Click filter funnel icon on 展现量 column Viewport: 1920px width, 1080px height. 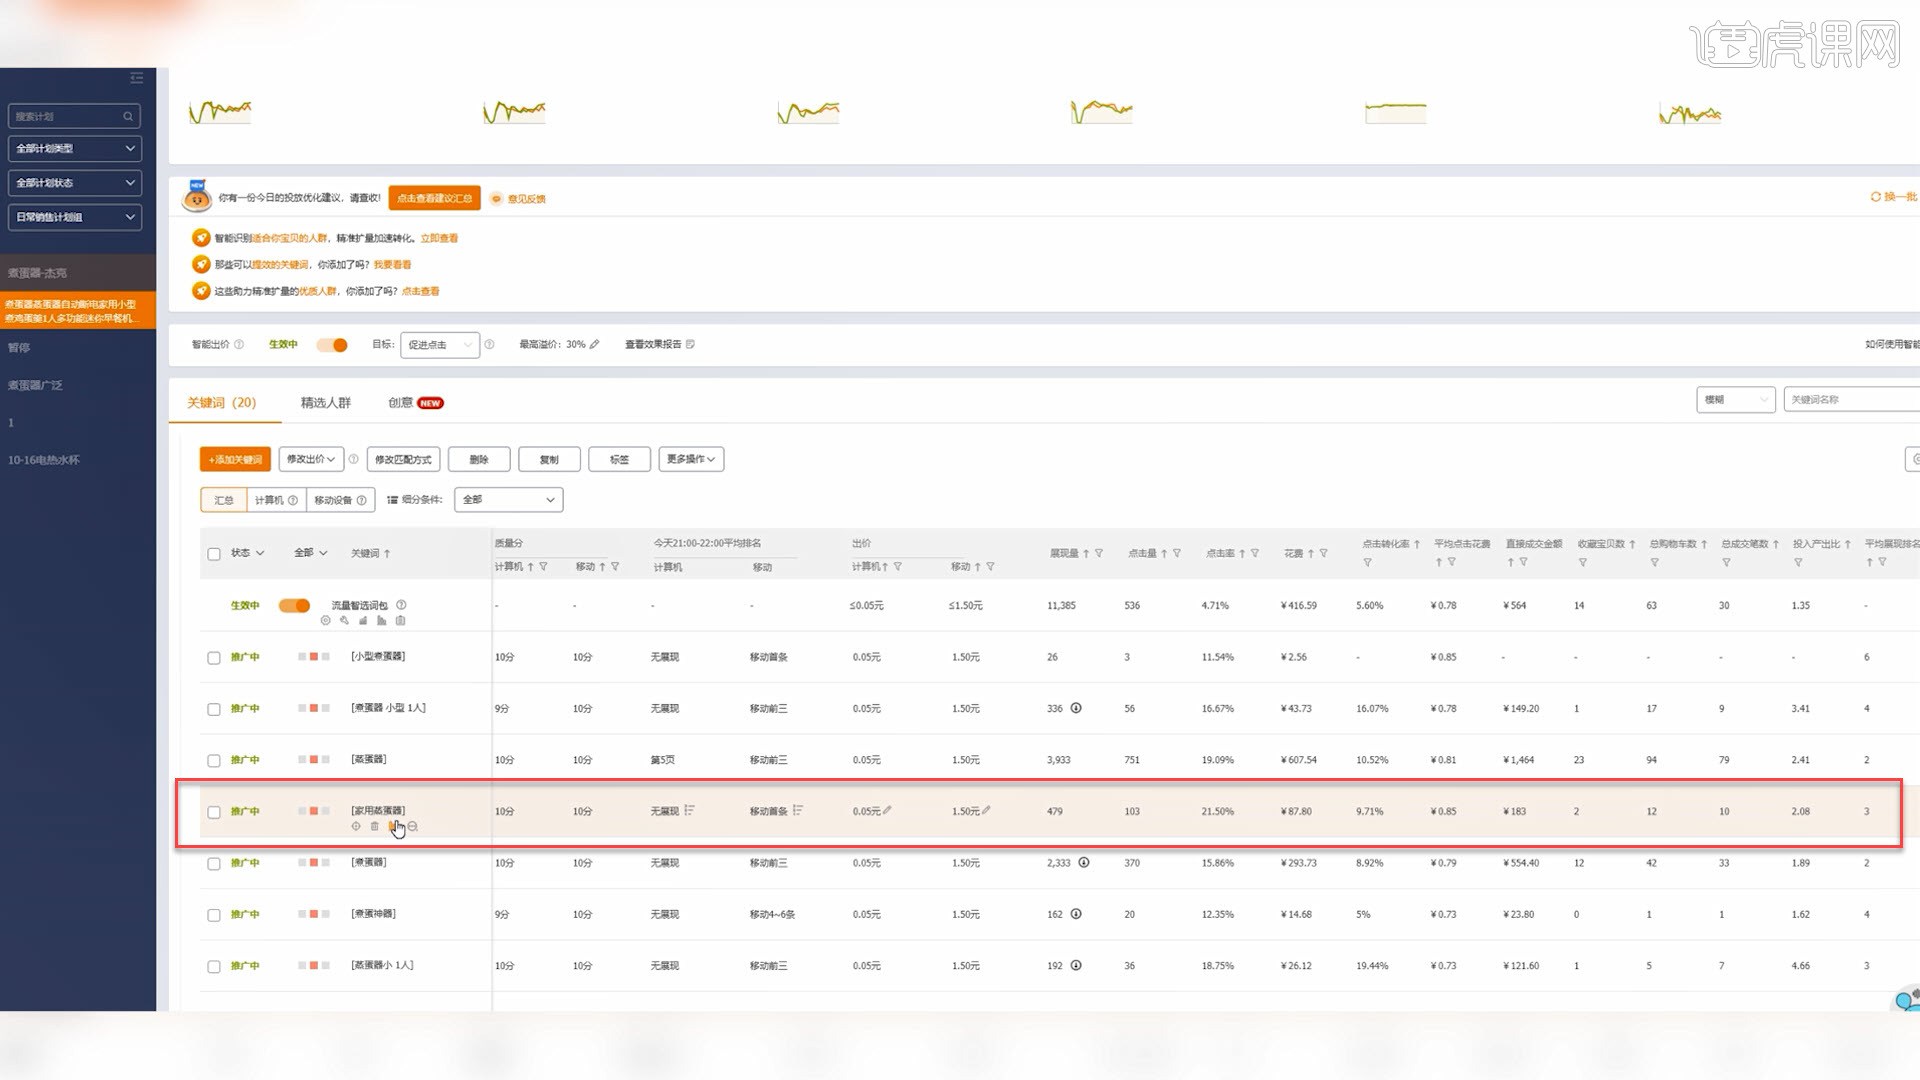point(1099,553)
